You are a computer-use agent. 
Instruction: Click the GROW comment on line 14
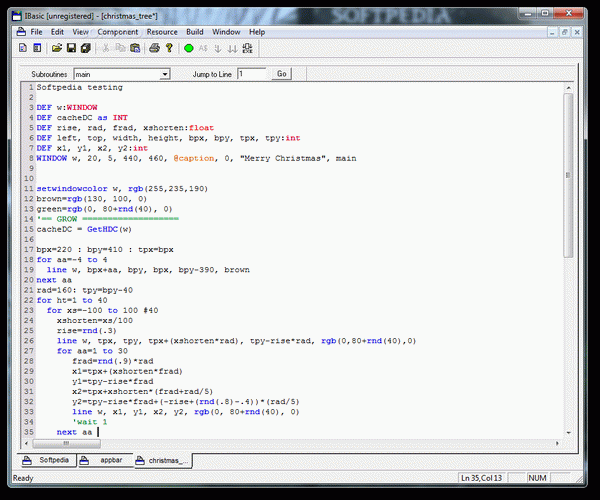point(108,219)
